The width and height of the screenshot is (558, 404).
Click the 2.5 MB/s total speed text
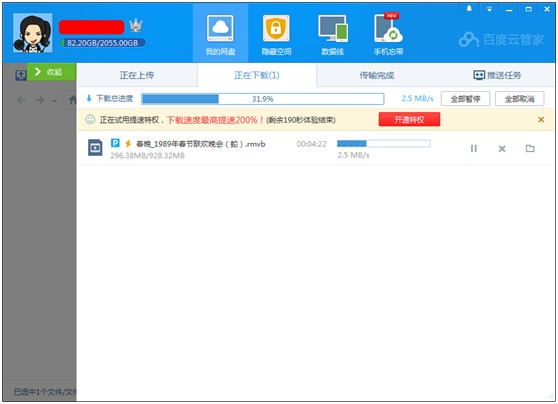pyautogui.click(x=417, y=98)
